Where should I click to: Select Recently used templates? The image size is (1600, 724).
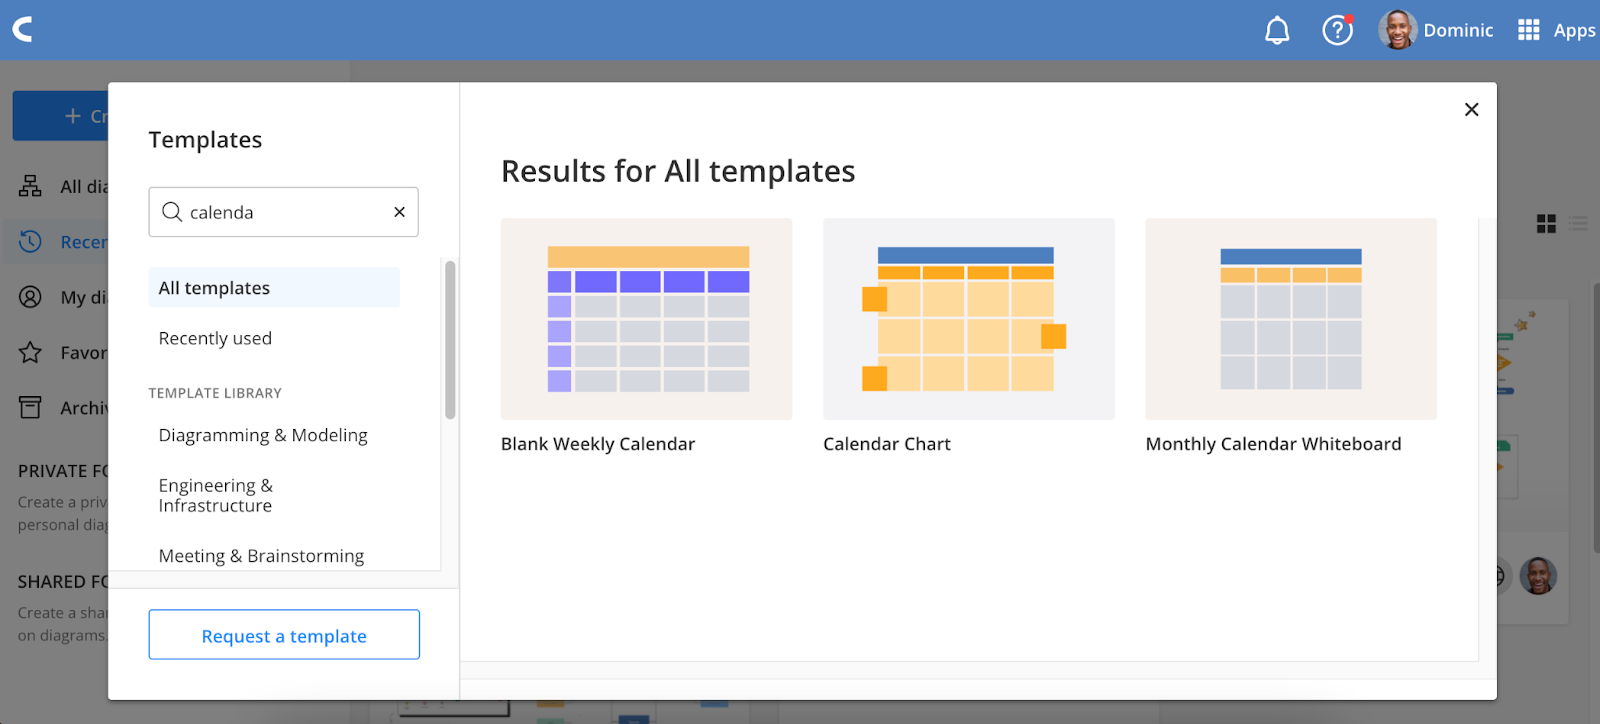click(x=215, y=338)
